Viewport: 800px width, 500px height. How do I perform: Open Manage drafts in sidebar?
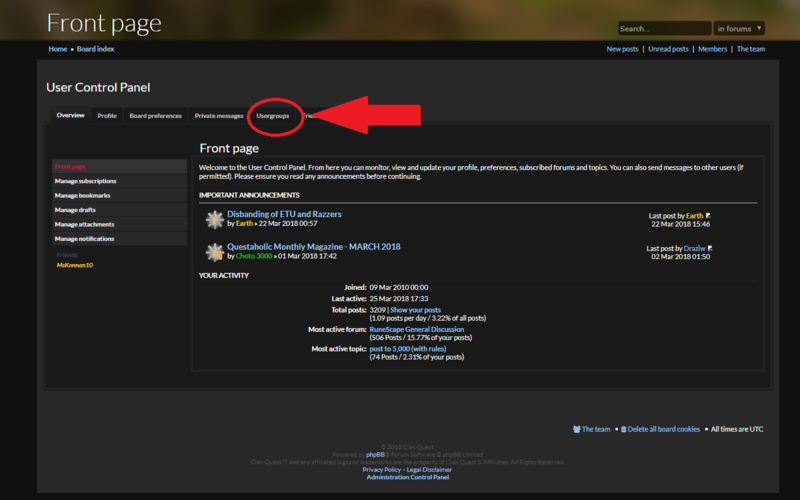[x=119, y=210]
